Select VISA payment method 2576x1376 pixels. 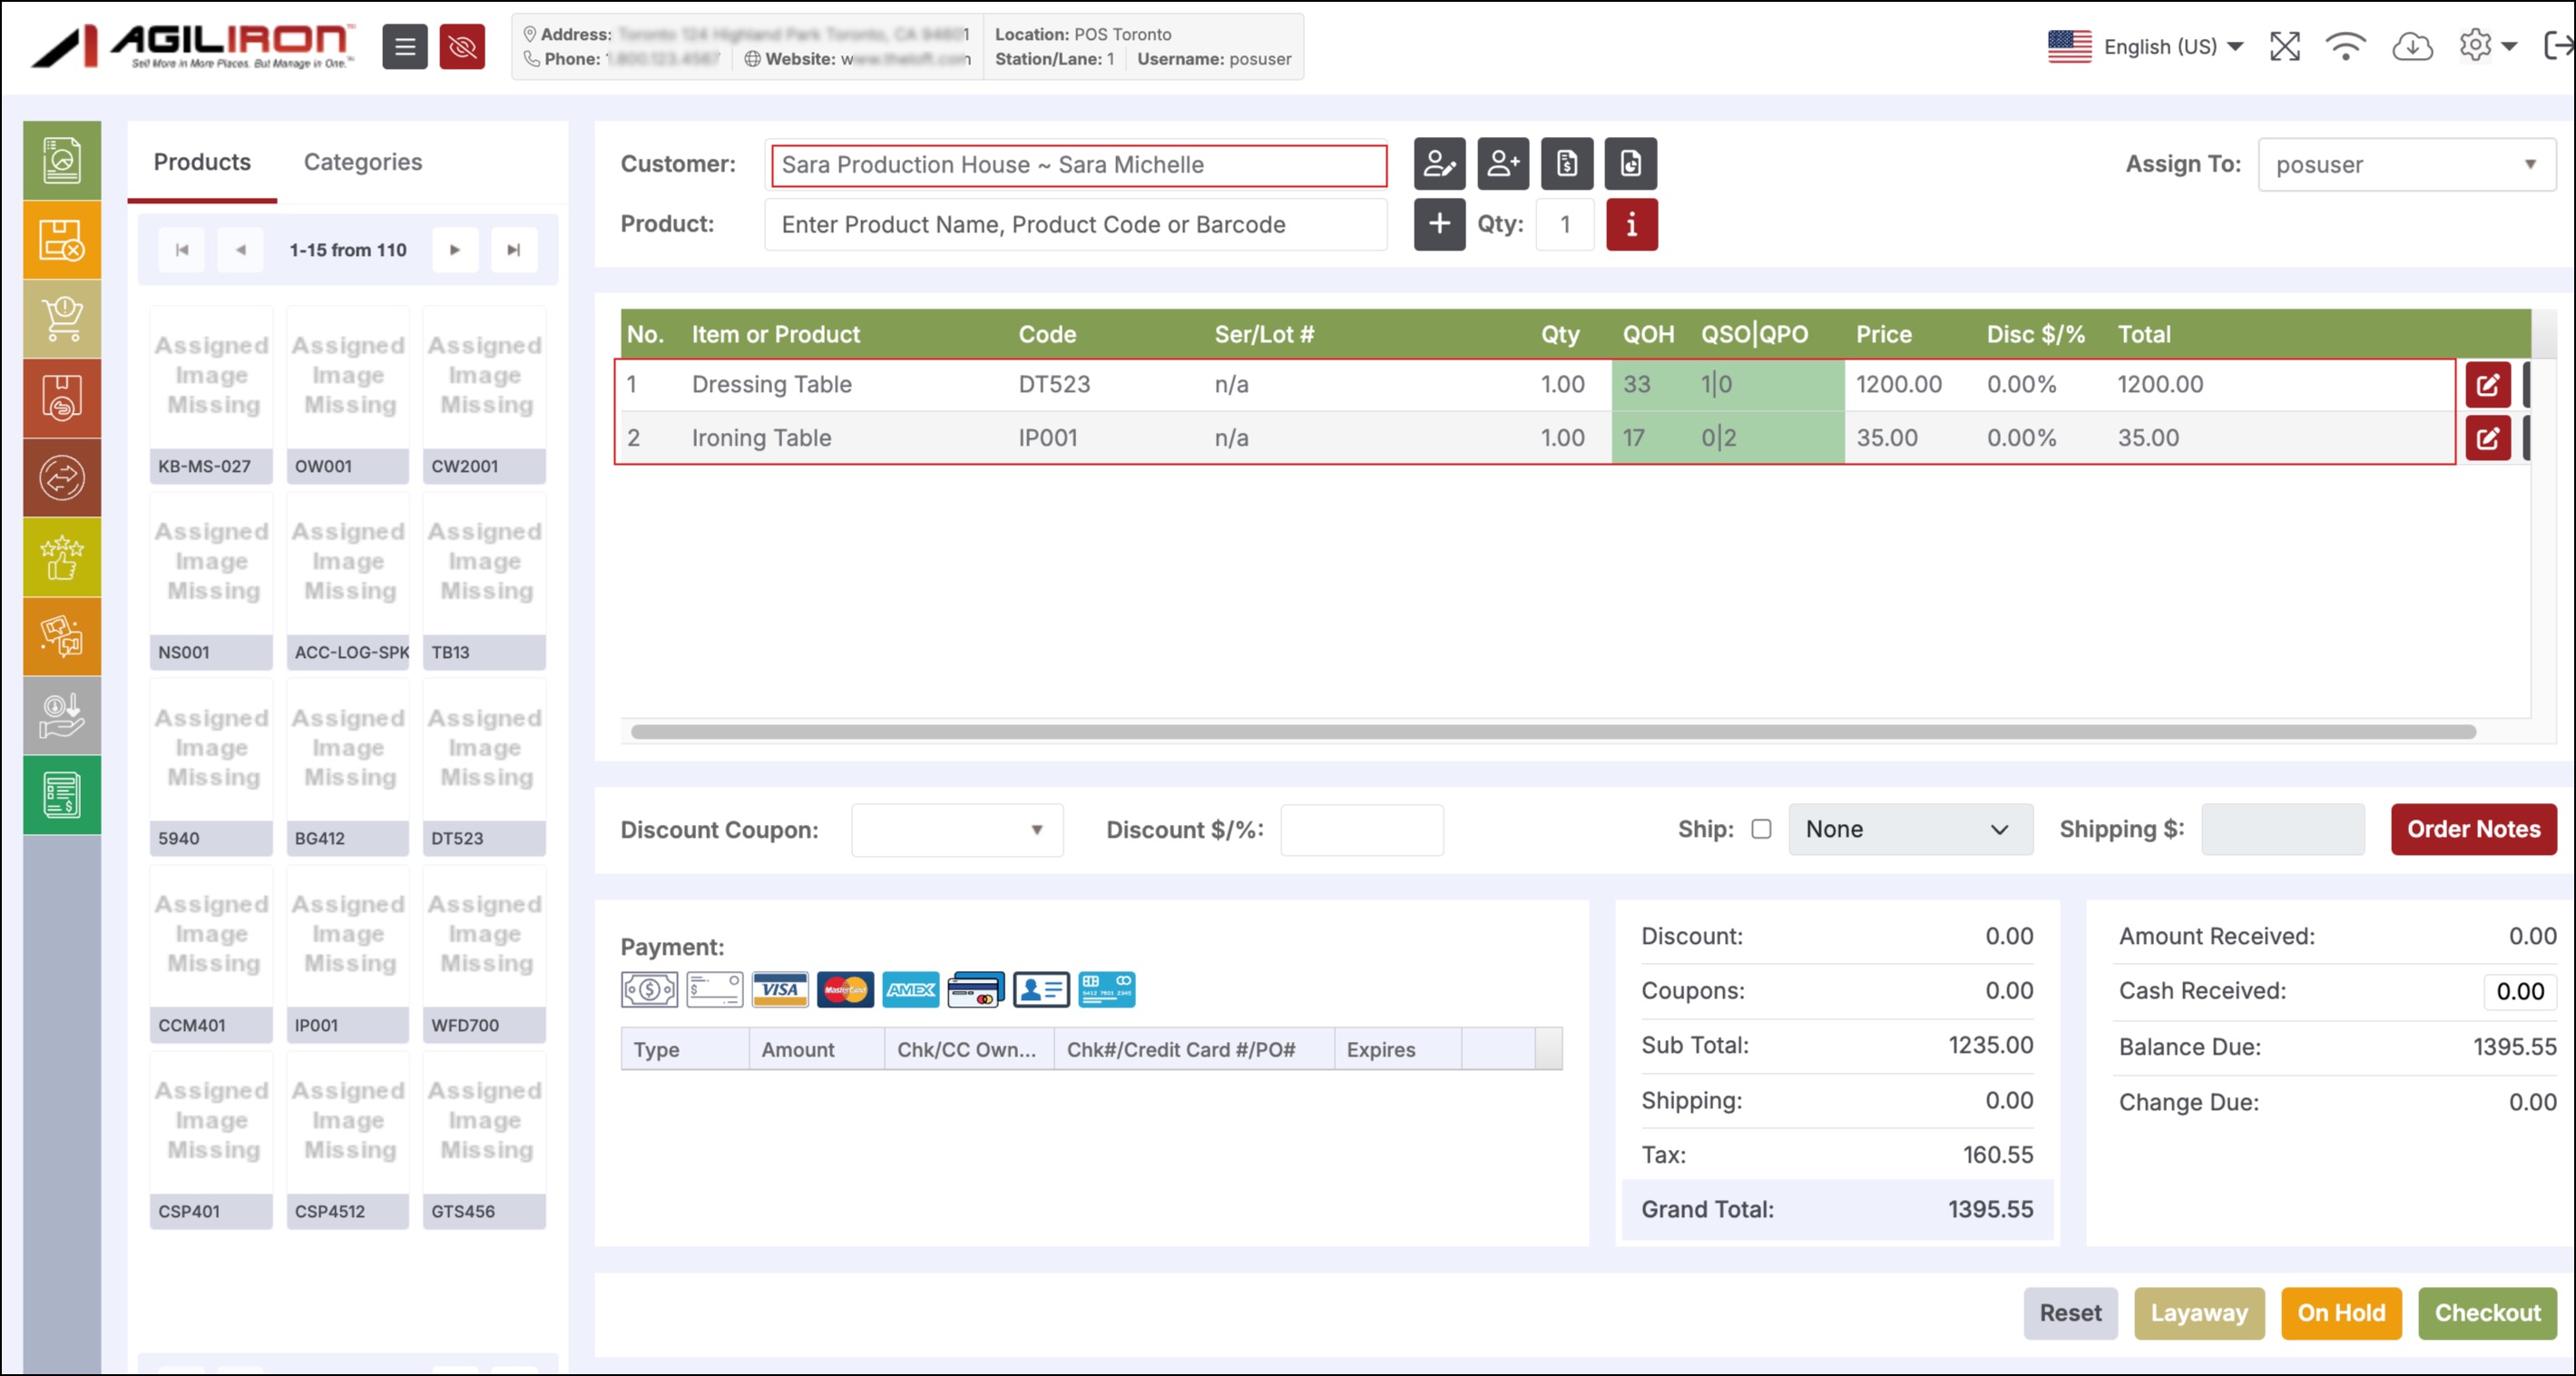click(x=780, y=990)
